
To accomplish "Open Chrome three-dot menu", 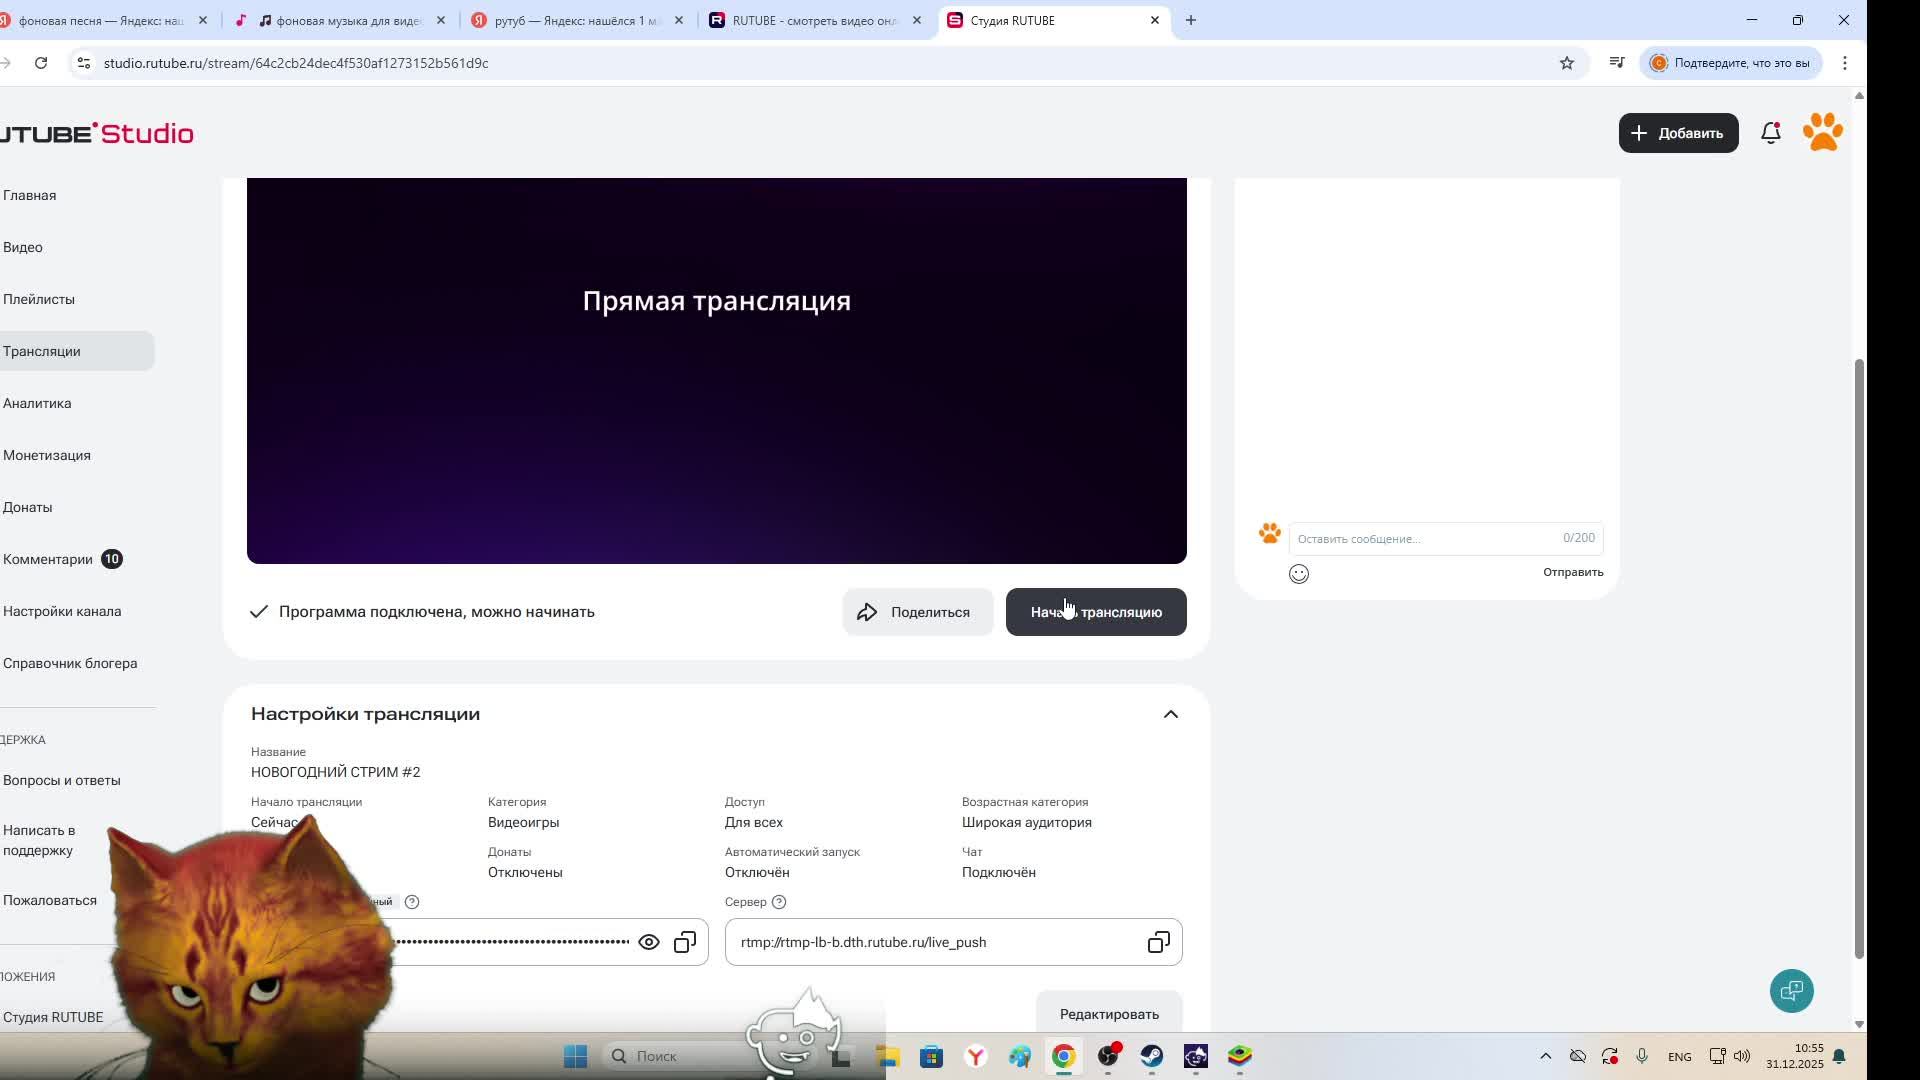I will click(x=1844, y=63).
